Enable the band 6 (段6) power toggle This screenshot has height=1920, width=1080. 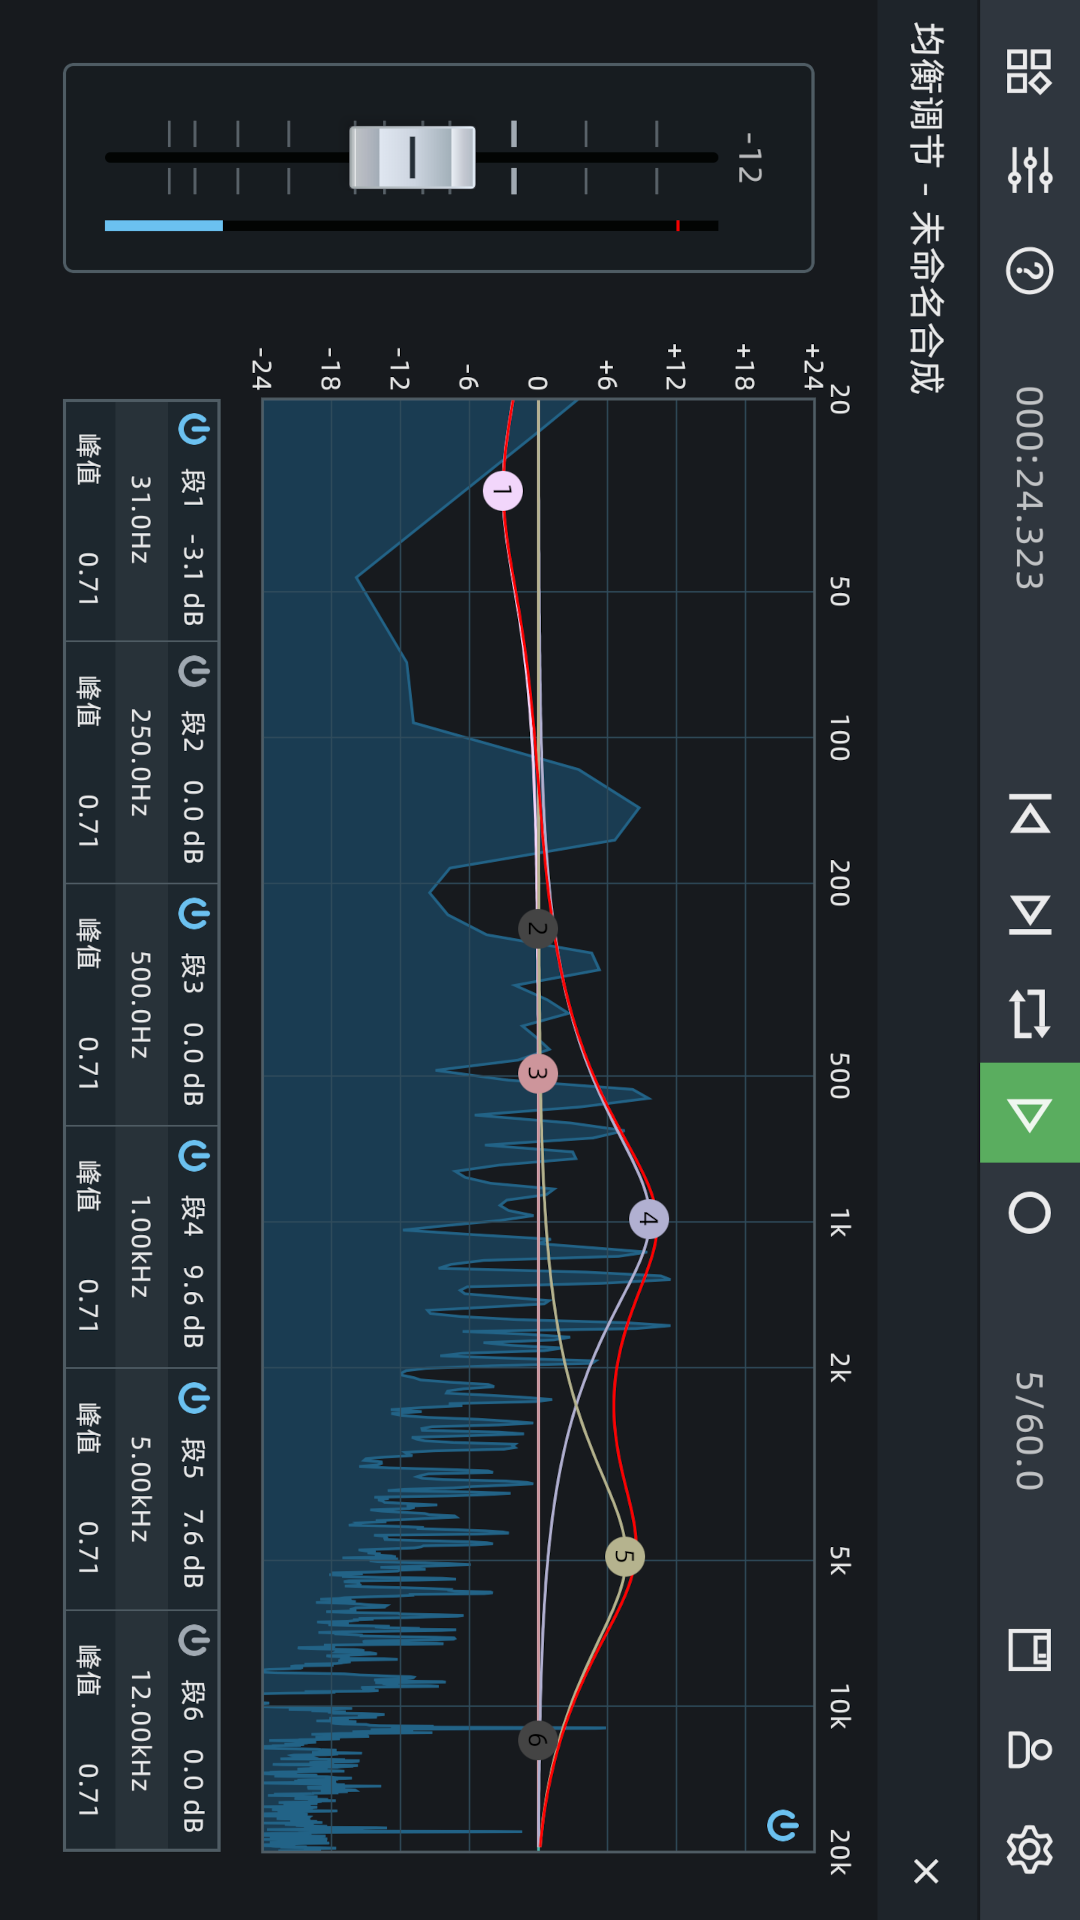[x=193, y=1640]
